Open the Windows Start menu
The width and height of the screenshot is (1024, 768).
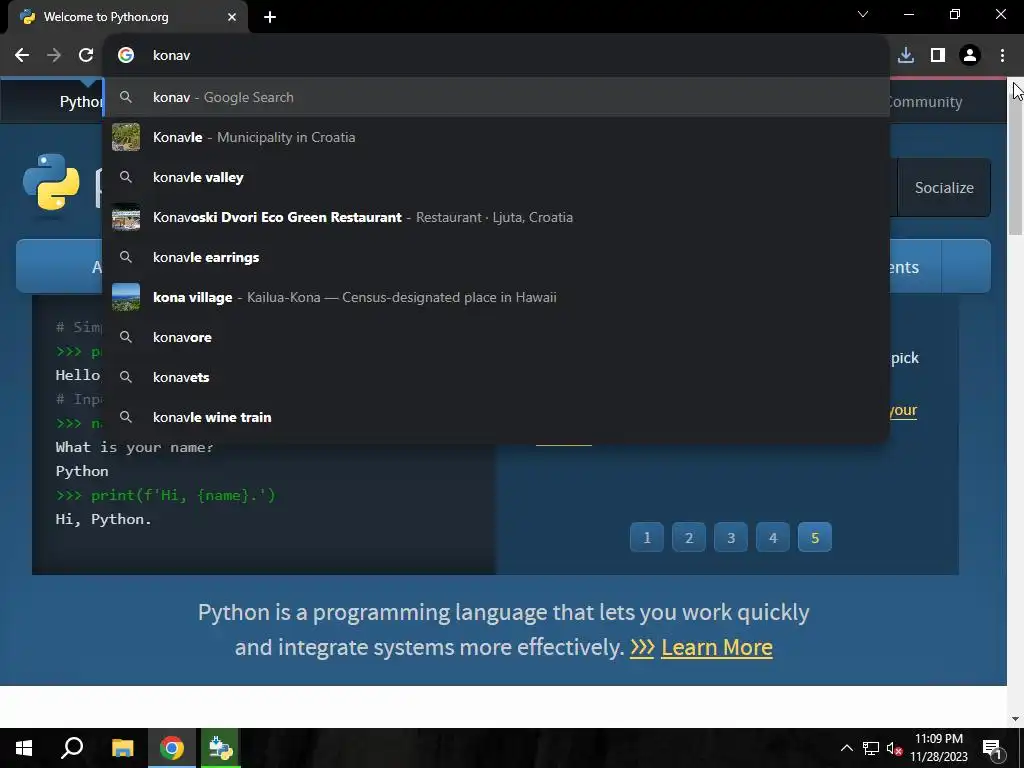(24, 748)
